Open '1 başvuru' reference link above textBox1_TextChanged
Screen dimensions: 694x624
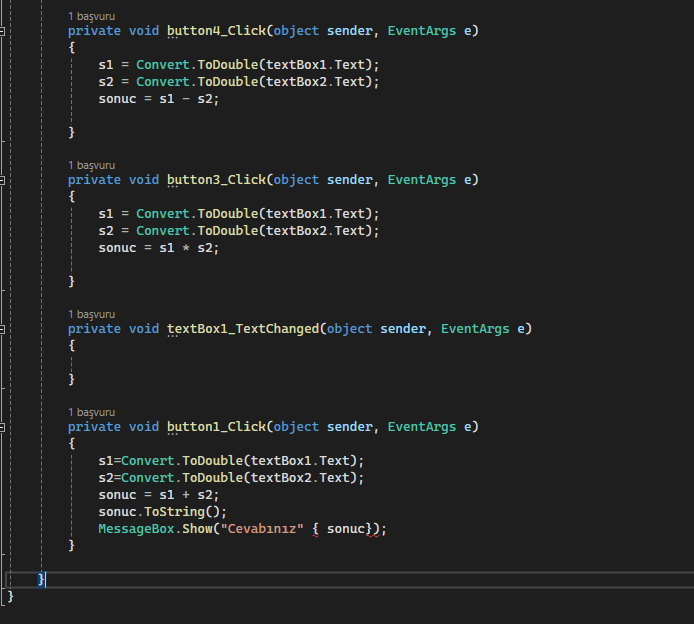(x=92, y=315)
